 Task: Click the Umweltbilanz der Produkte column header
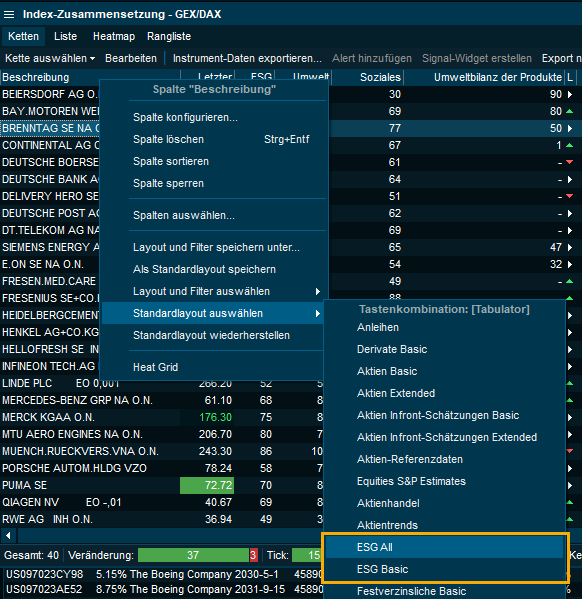pos(484,77)
